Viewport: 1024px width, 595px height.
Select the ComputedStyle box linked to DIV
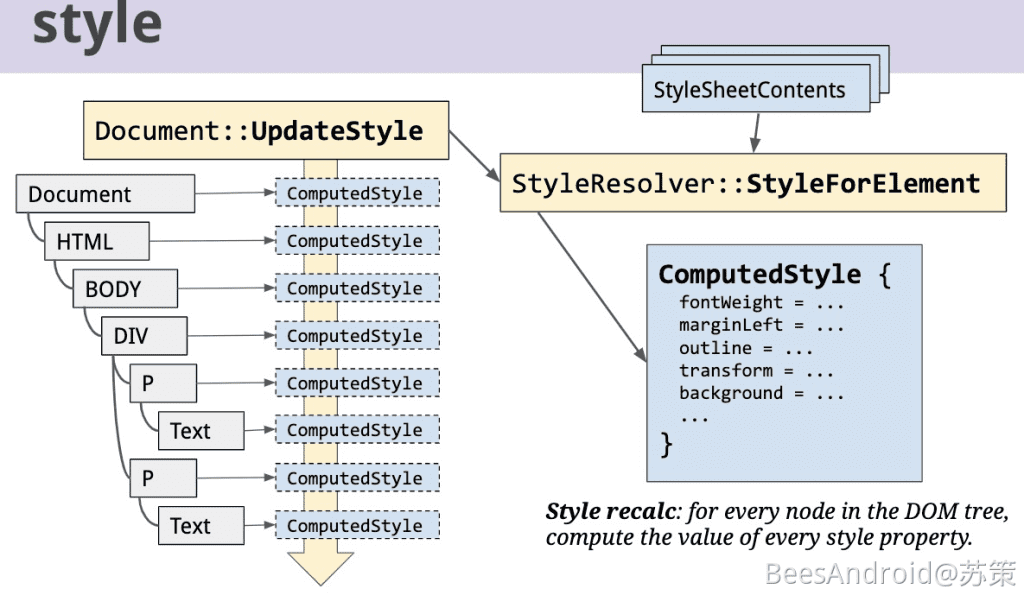pyautogui.click(x=356, y=336)
